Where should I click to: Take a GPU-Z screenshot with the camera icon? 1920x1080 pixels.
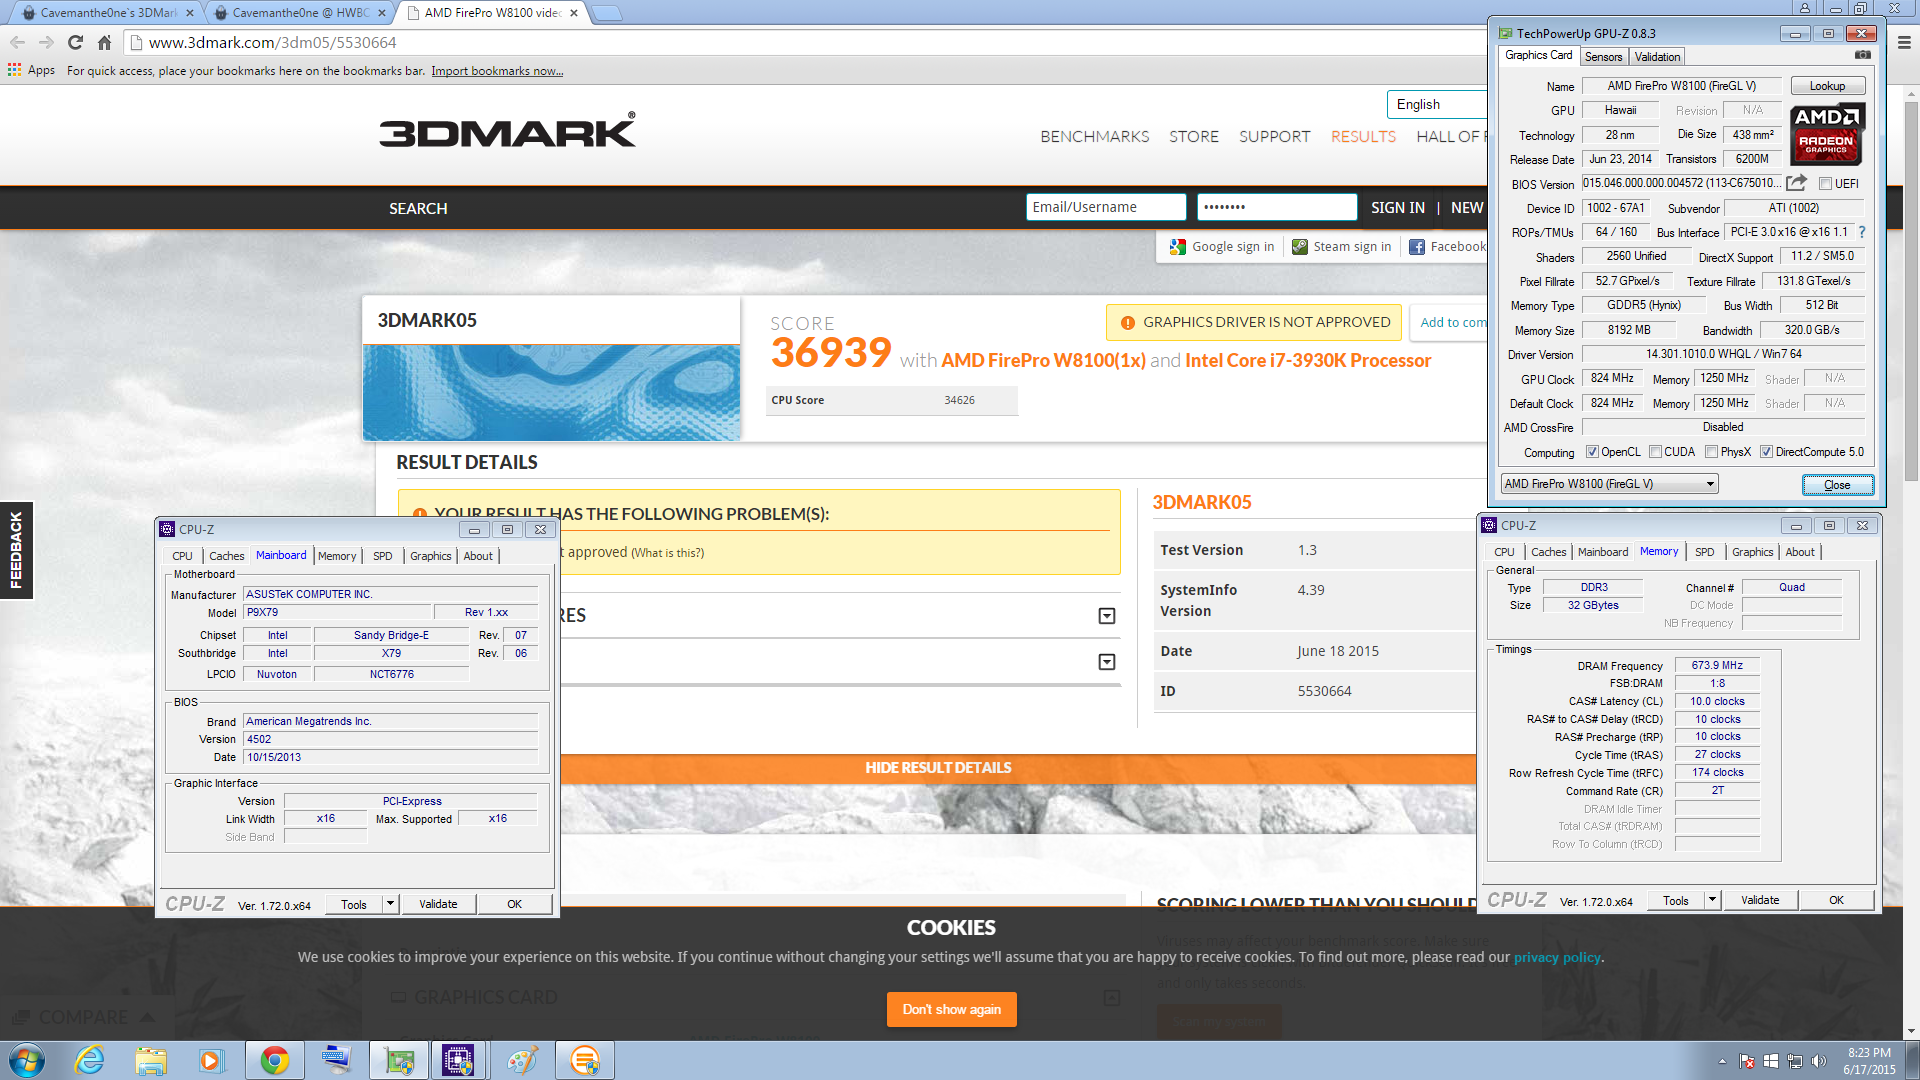(1863, 55)
